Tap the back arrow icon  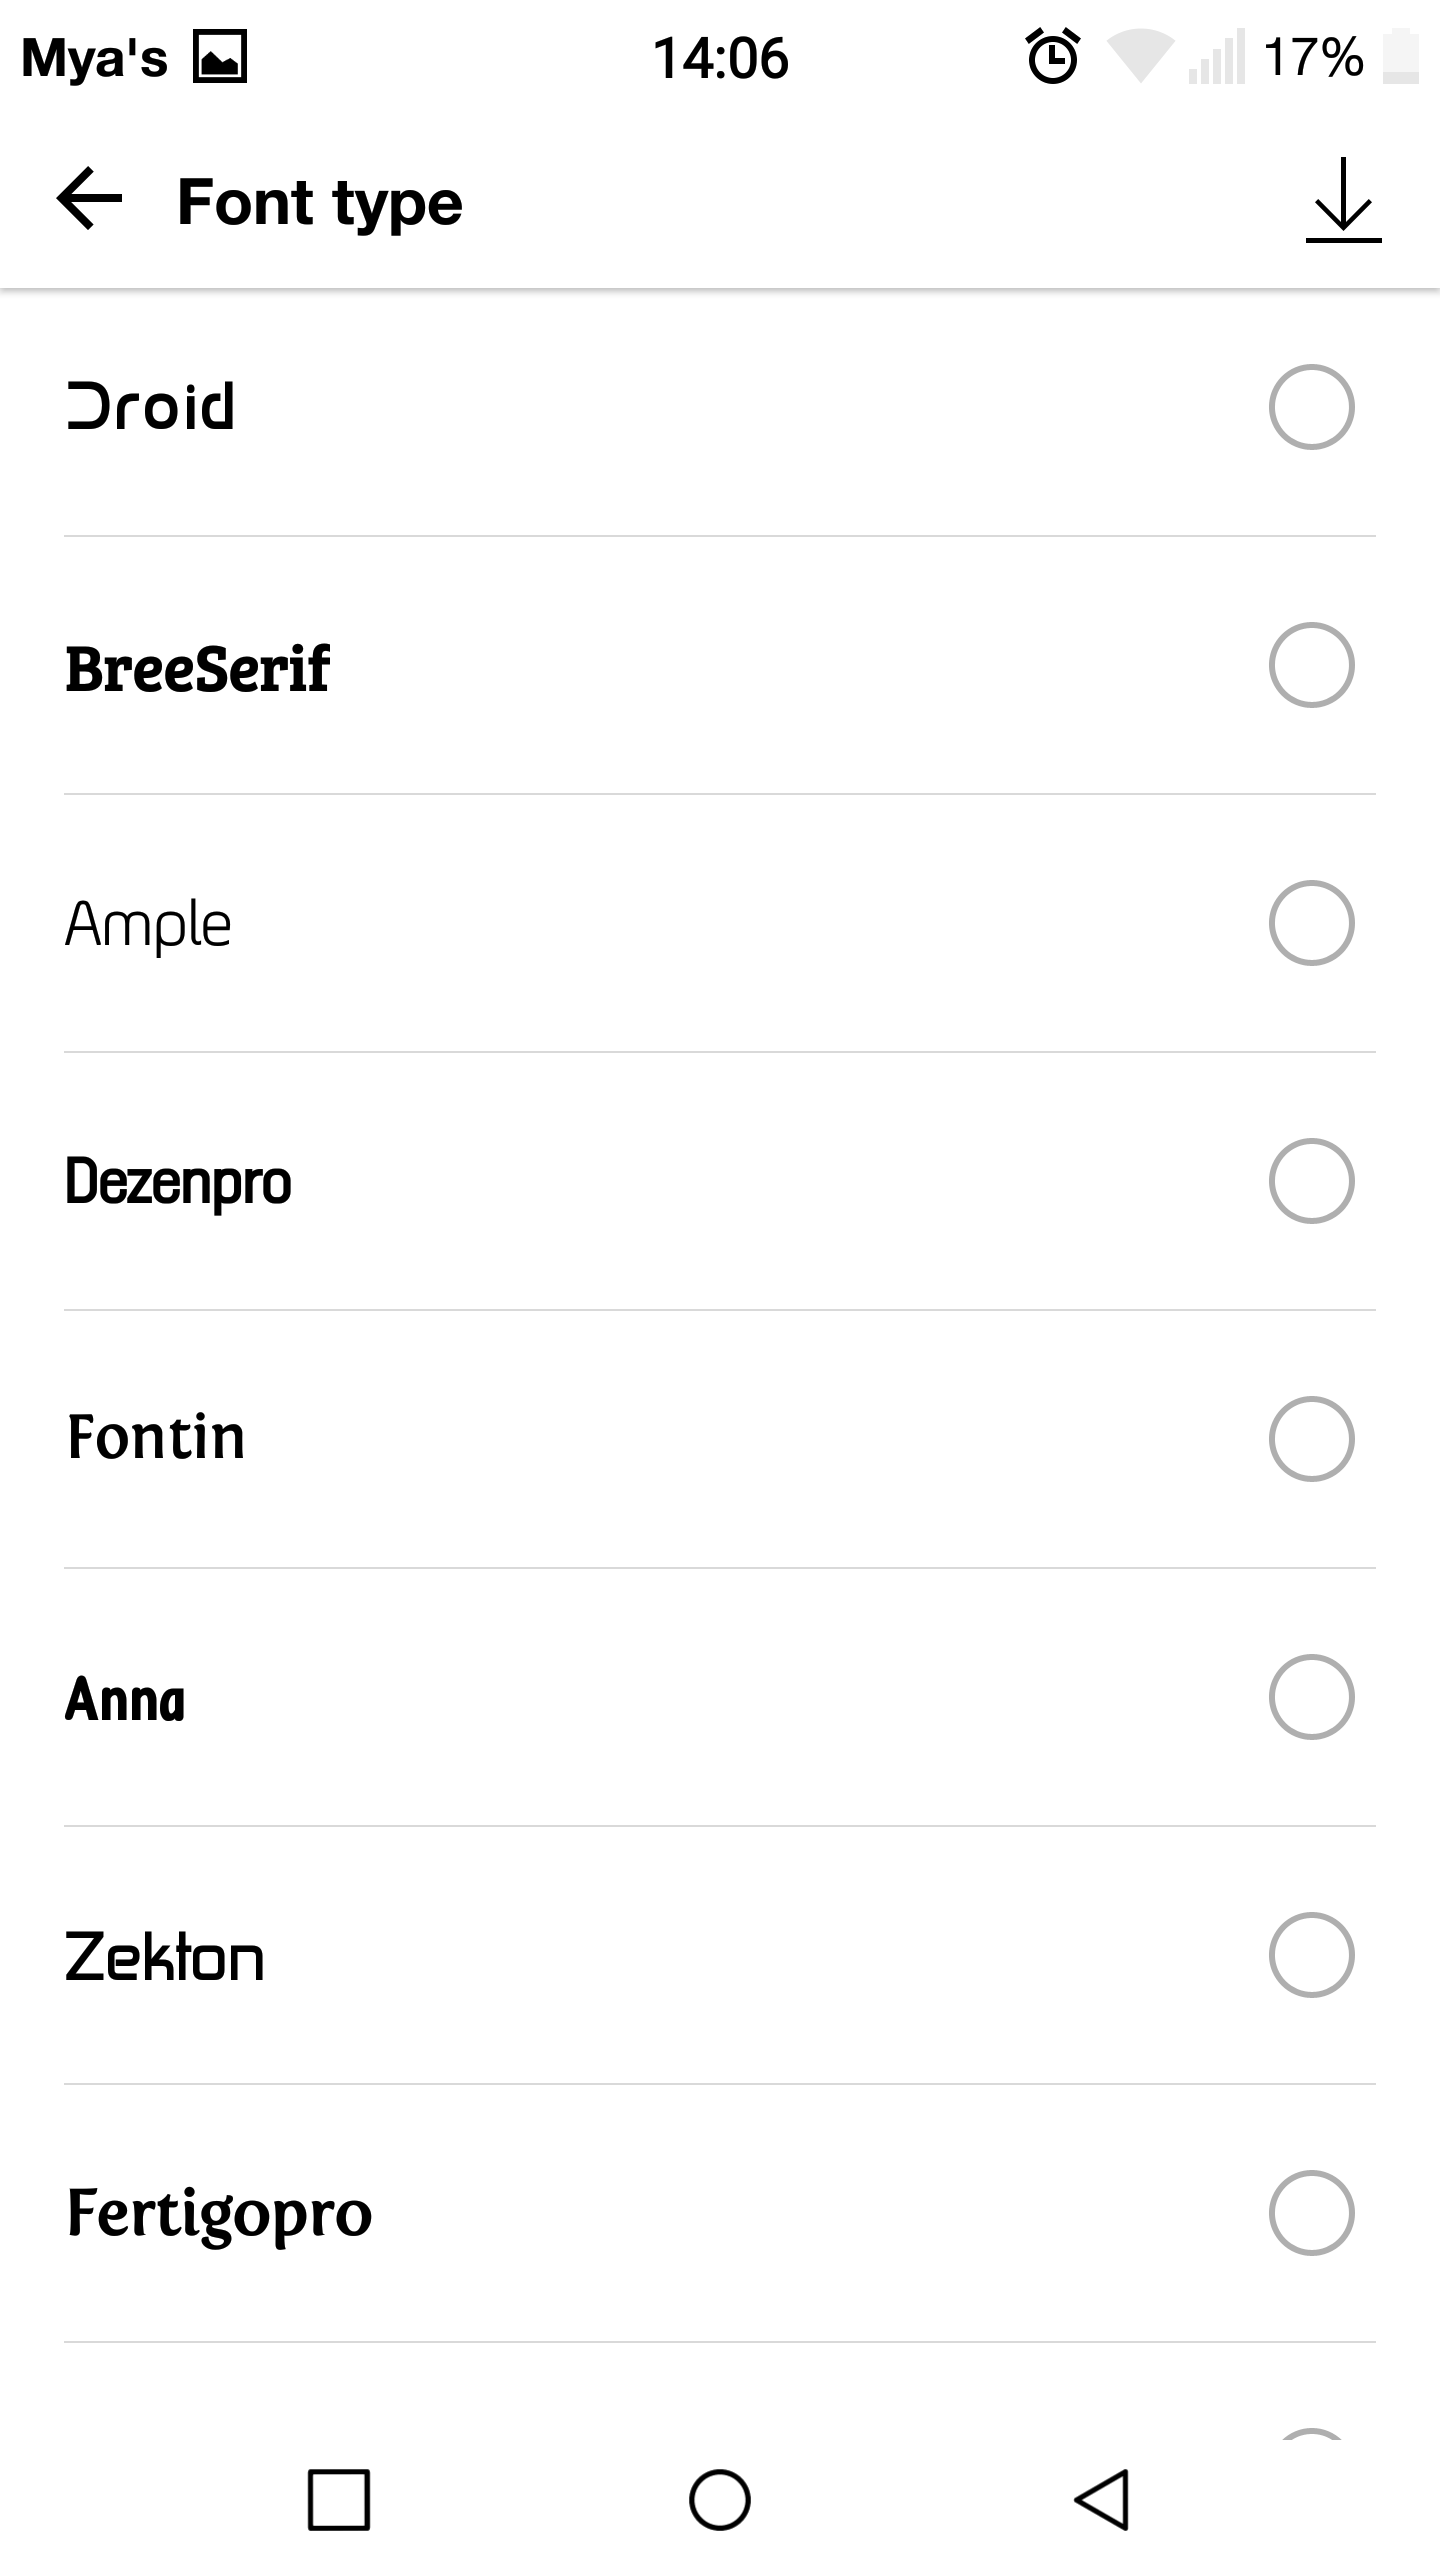click(90, 199)
